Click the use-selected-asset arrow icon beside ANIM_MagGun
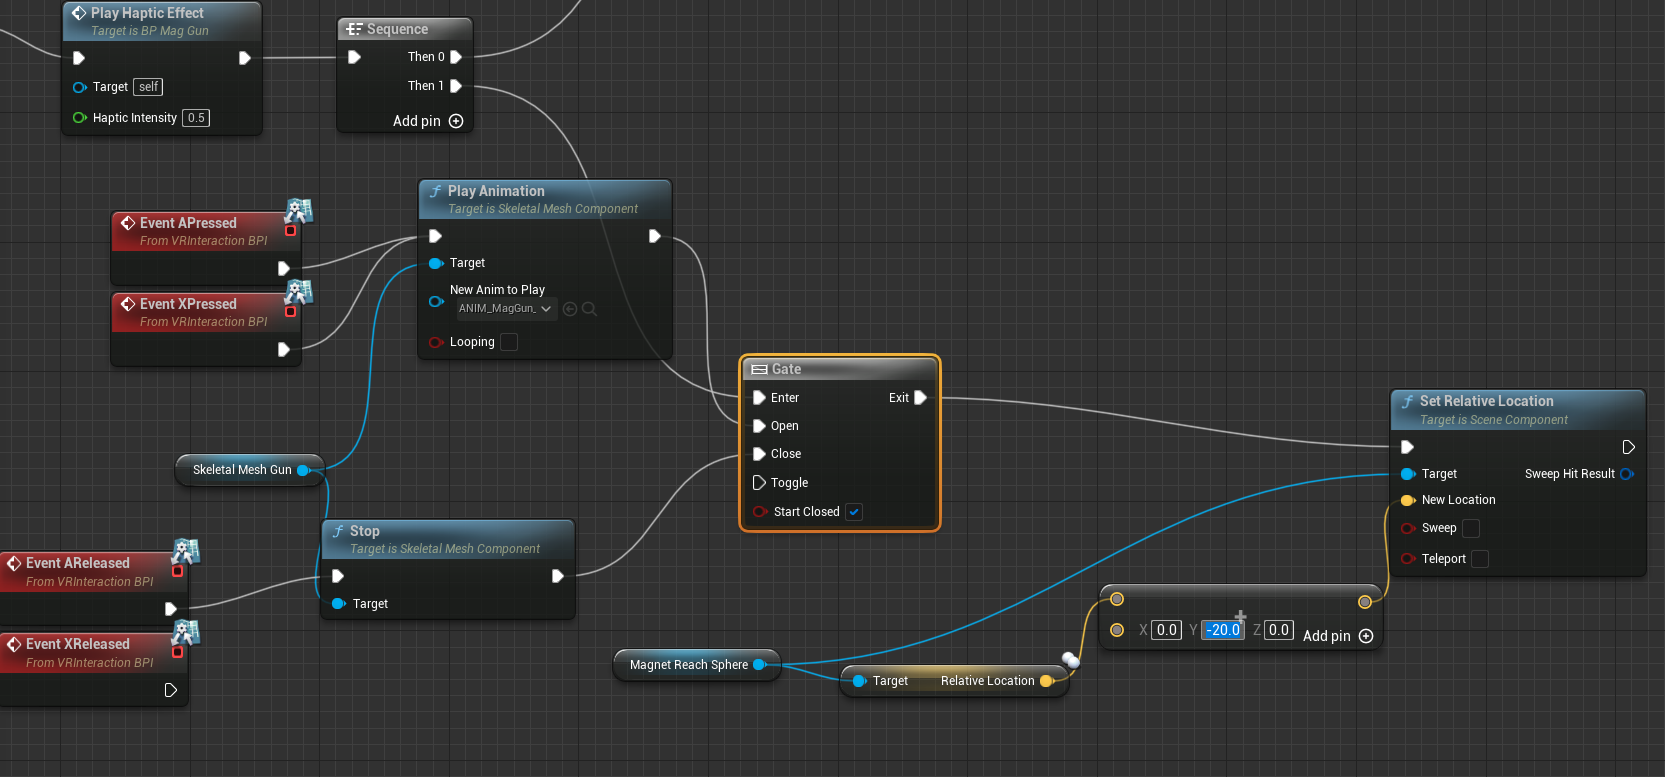The width and height of the screenshot is (1665, 777). tap(570, 309)
